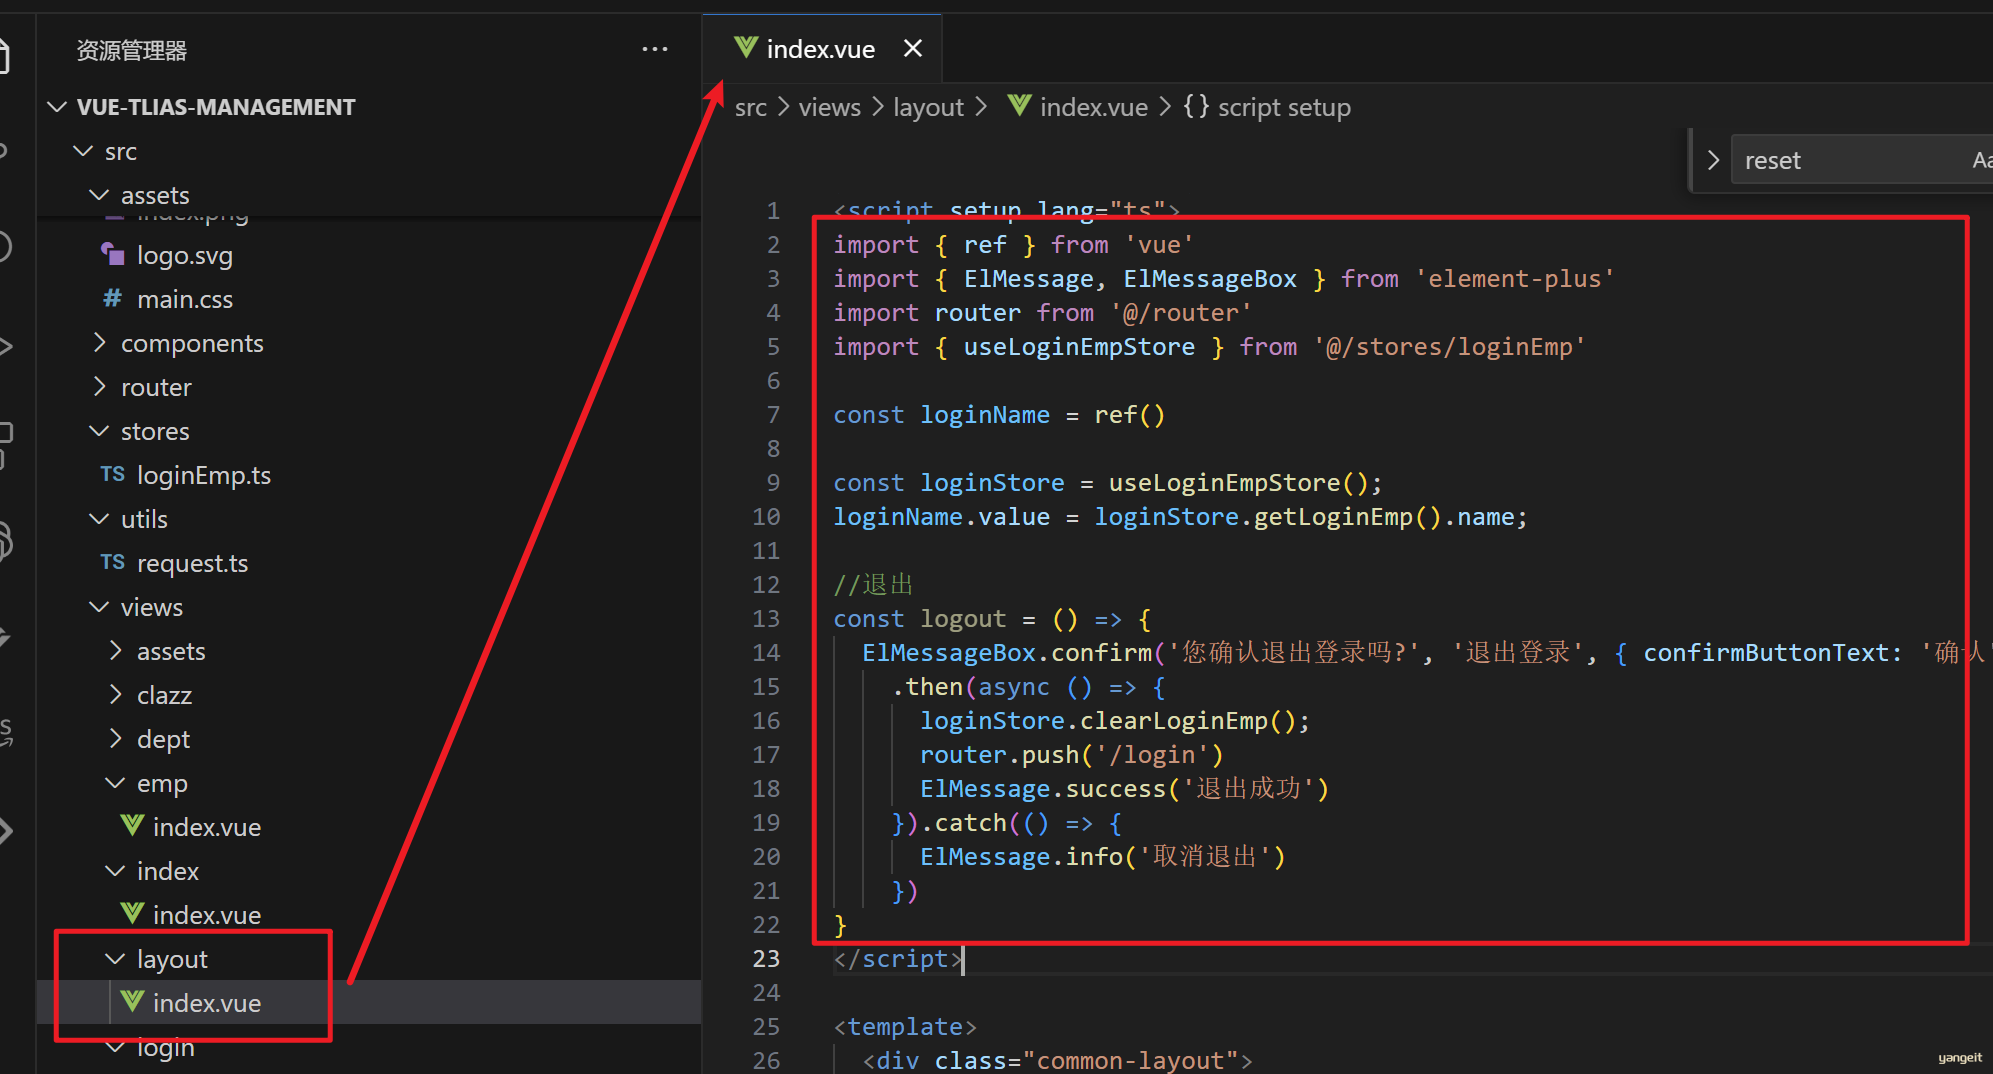Image resolution: width=1993 pixels, height=1074 pixels.
Task: Open logo.svg file
Action: click(x=184, y=255)
